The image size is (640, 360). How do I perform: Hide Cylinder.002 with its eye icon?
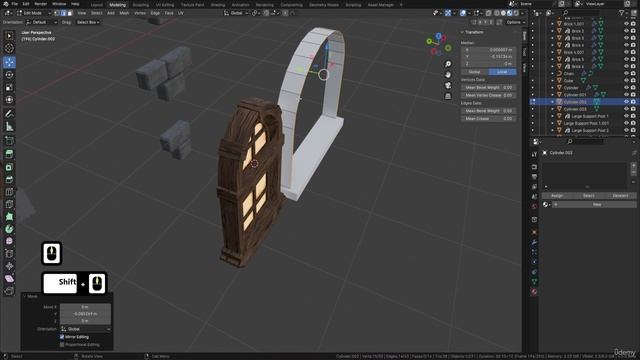(x=626, y=102)
